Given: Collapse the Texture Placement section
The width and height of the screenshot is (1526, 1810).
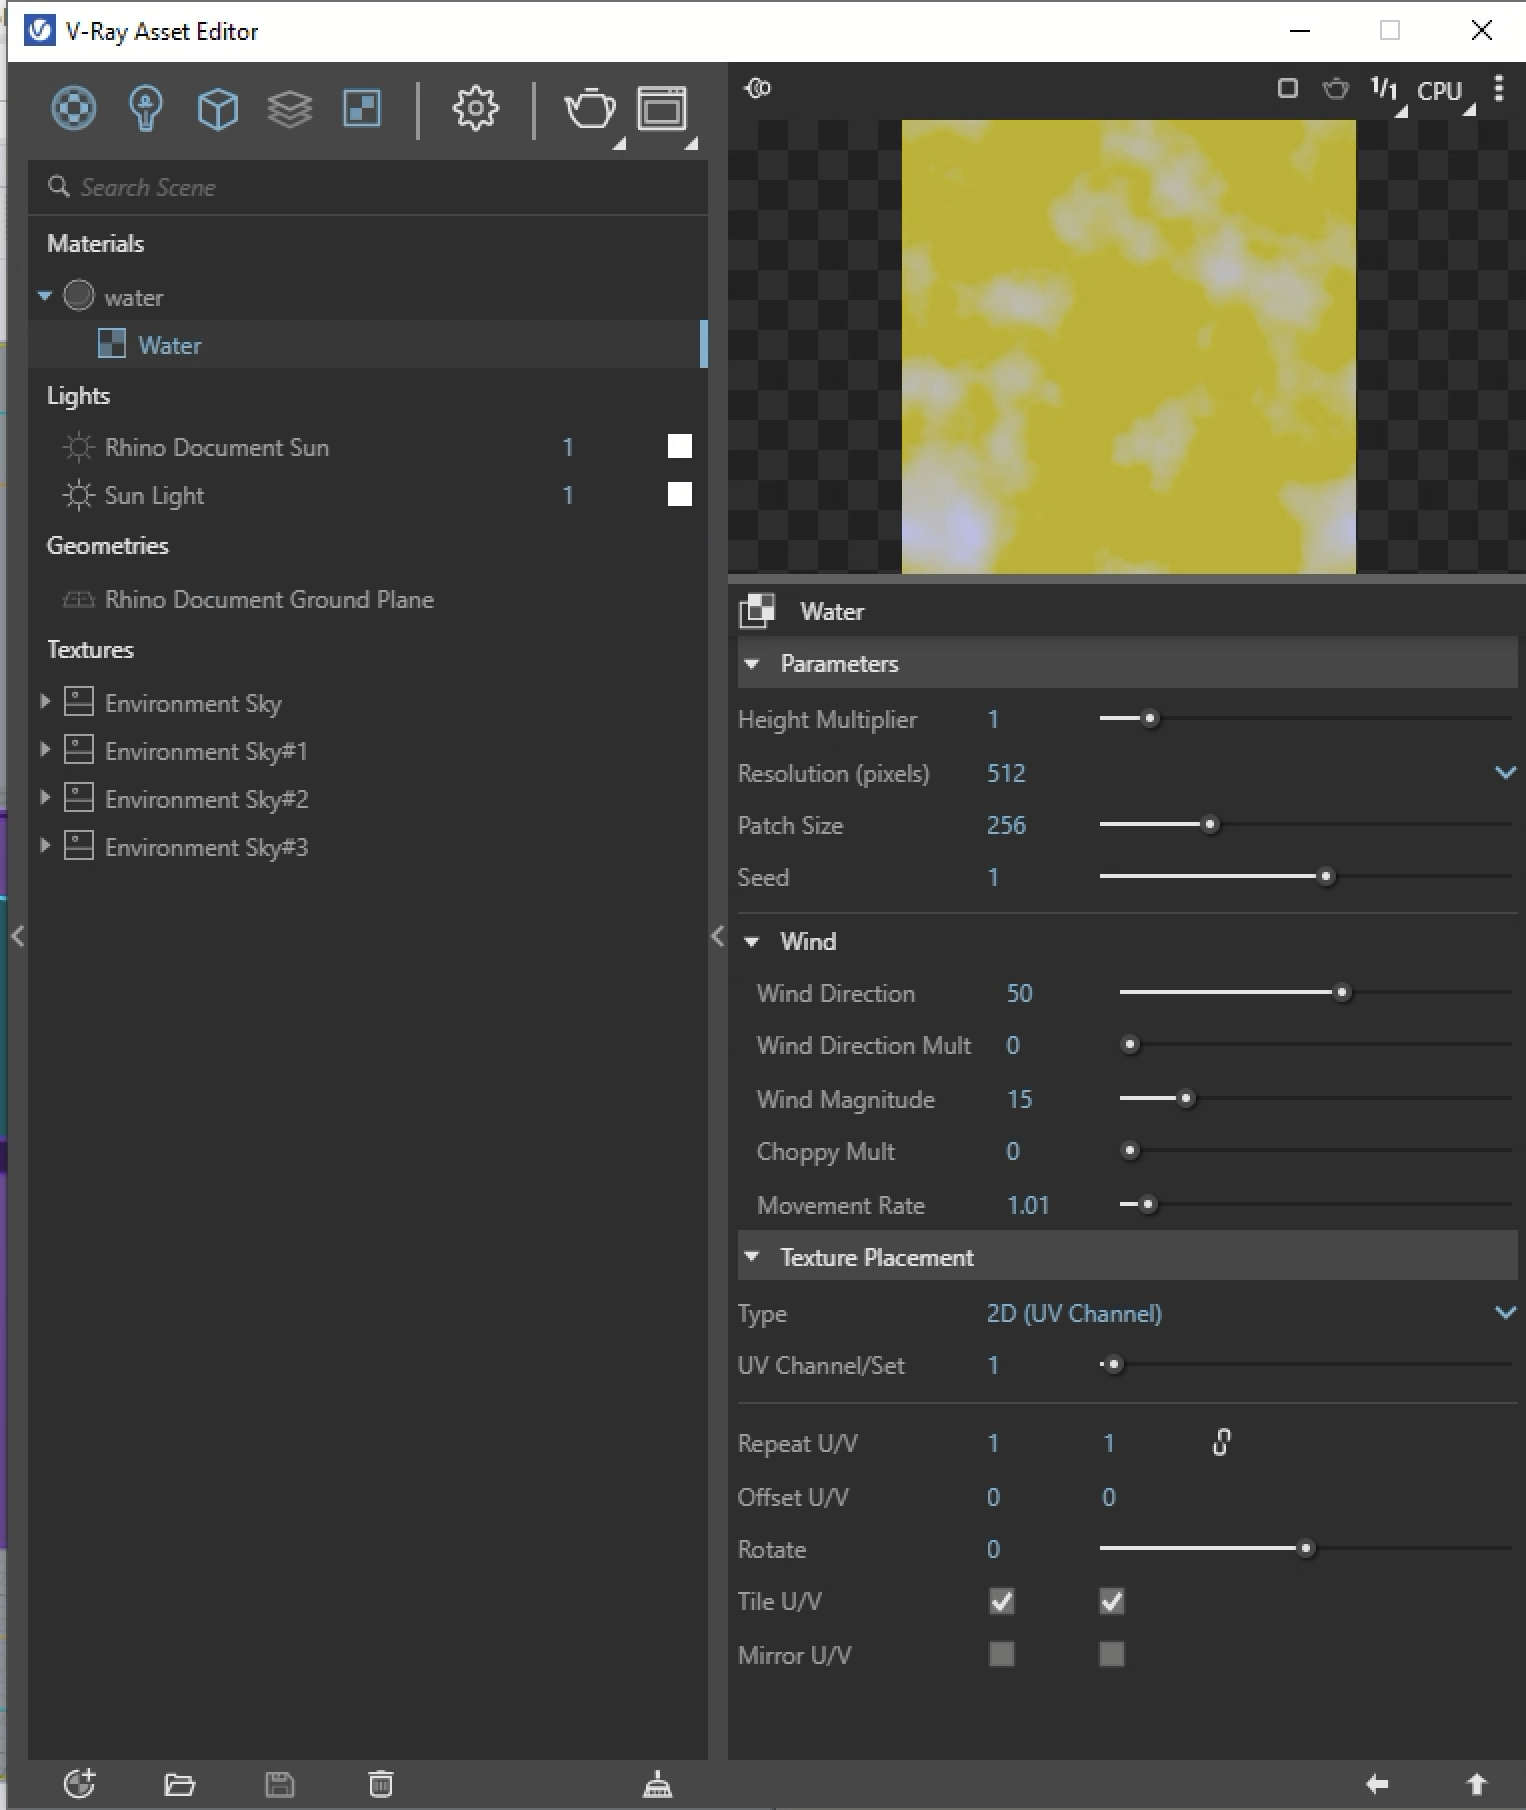Looking at the screenshot, I should (752, 1257).
